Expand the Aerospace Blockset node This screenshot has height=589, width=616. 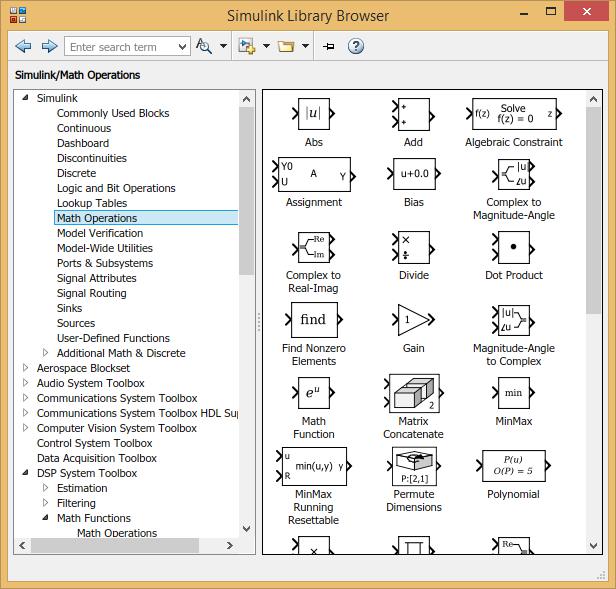click(x=26, y=368)
